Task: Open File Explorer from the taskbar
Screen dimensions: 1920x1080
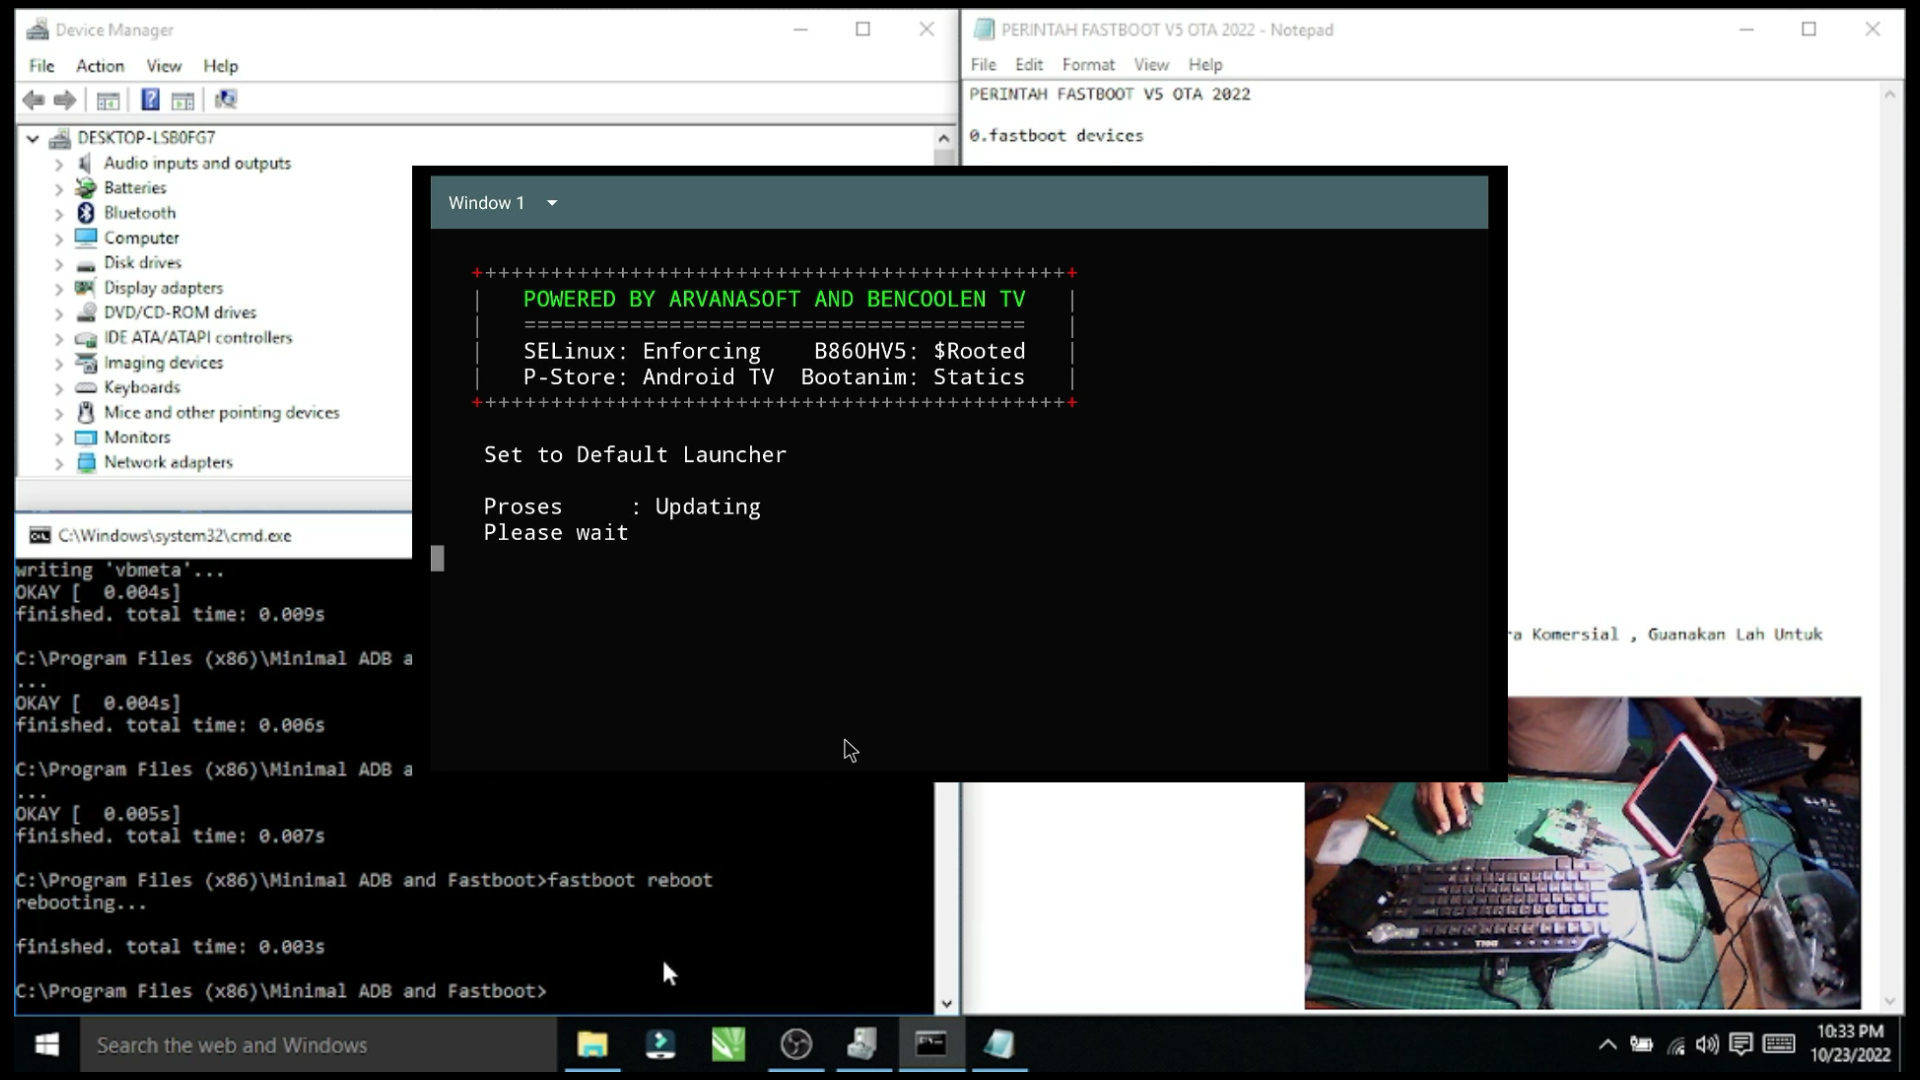Action: point(593,1045)
